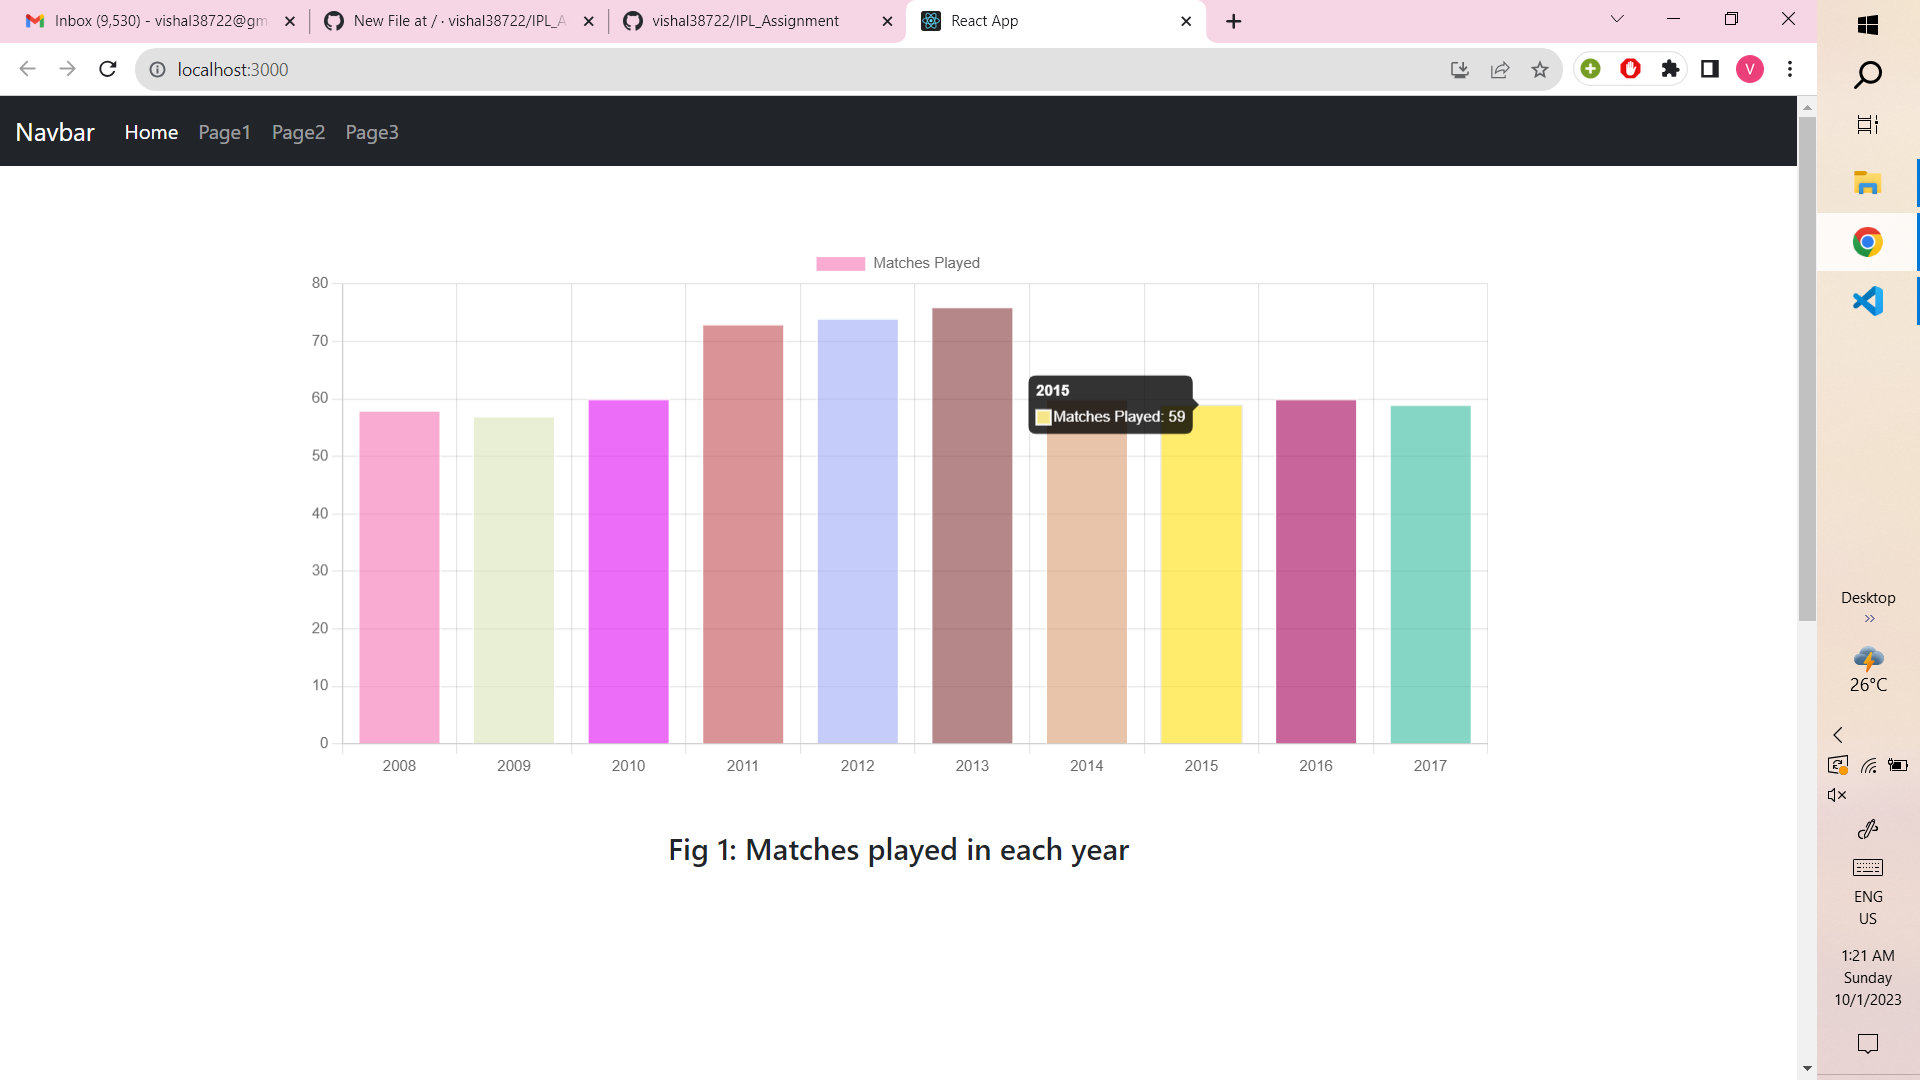This screenshot has height=1080, width=1920.
Task: Select the React App tab
Action: pyautogui.click(x=1055, y=21)
